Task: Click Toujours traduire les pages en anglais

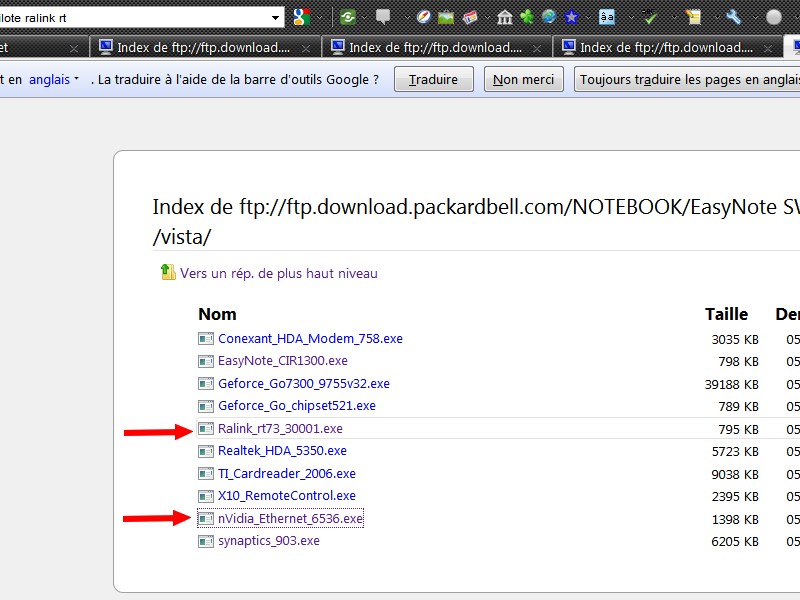Action: (688, 79)
